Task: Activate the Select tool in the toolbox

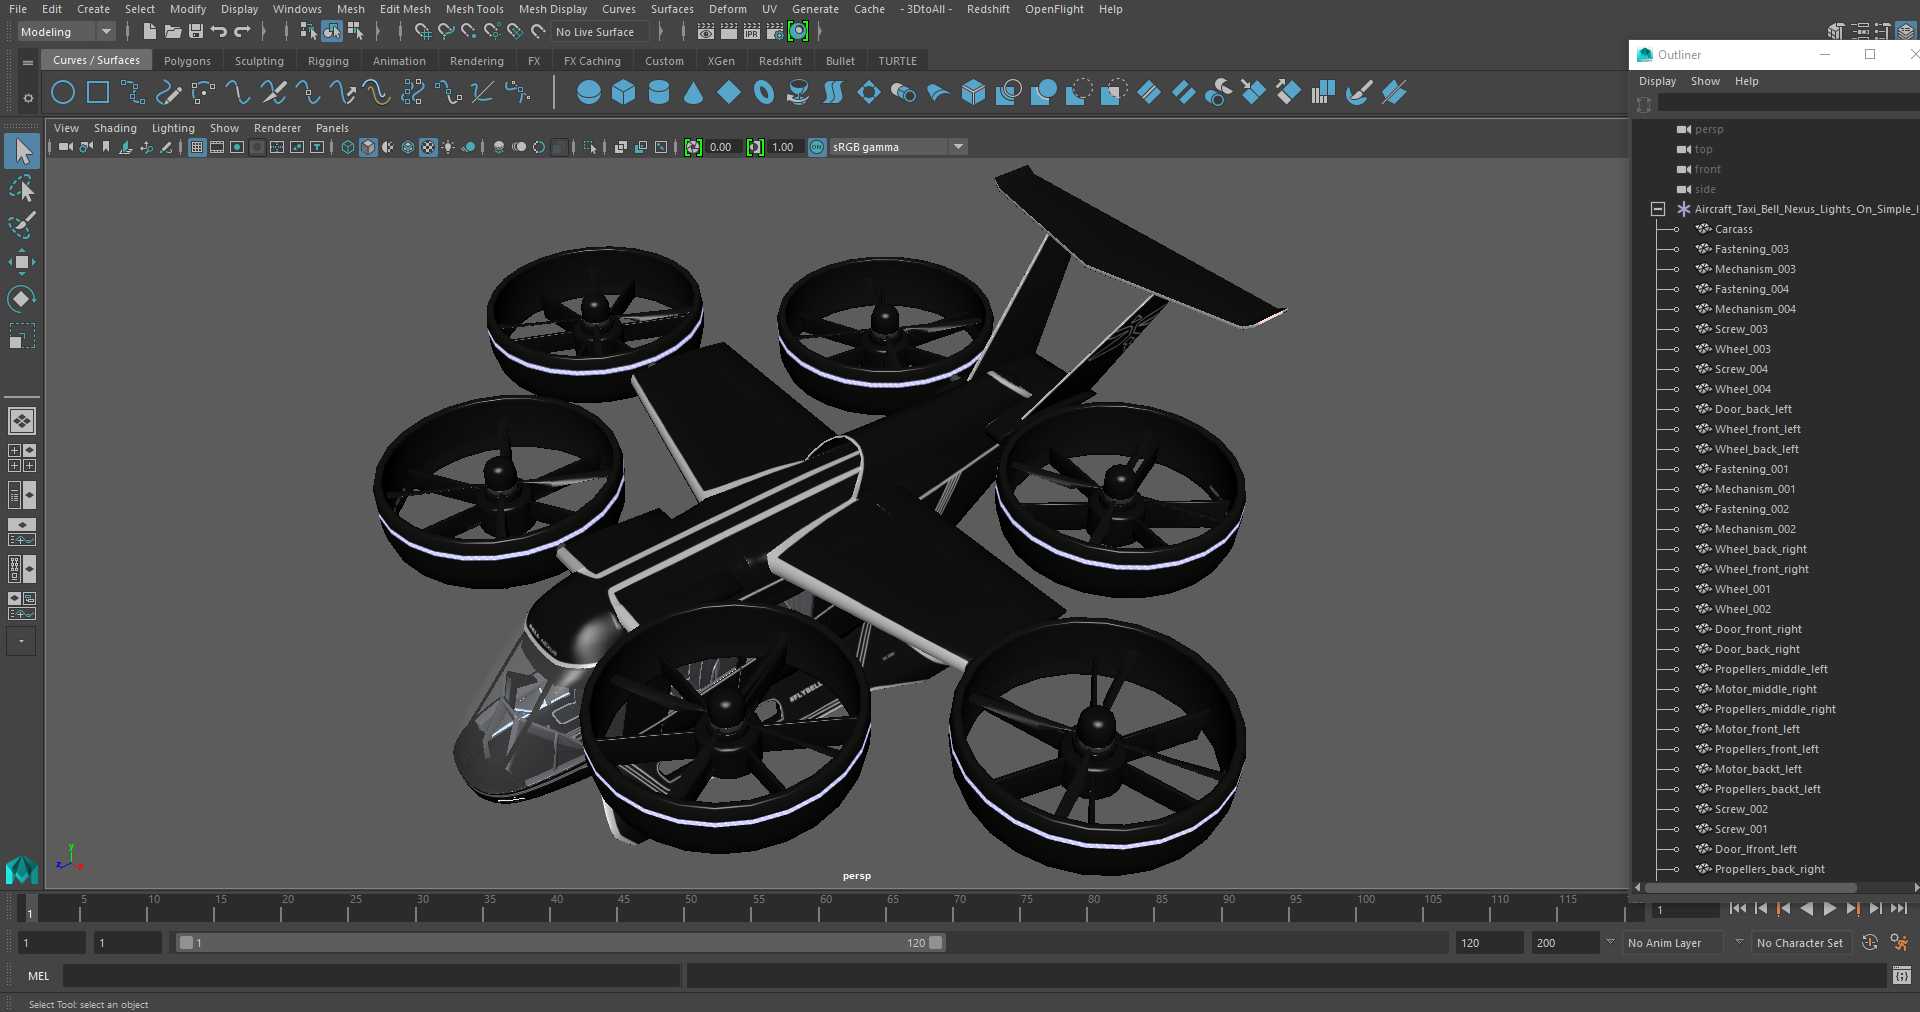Action: (22, 151)
